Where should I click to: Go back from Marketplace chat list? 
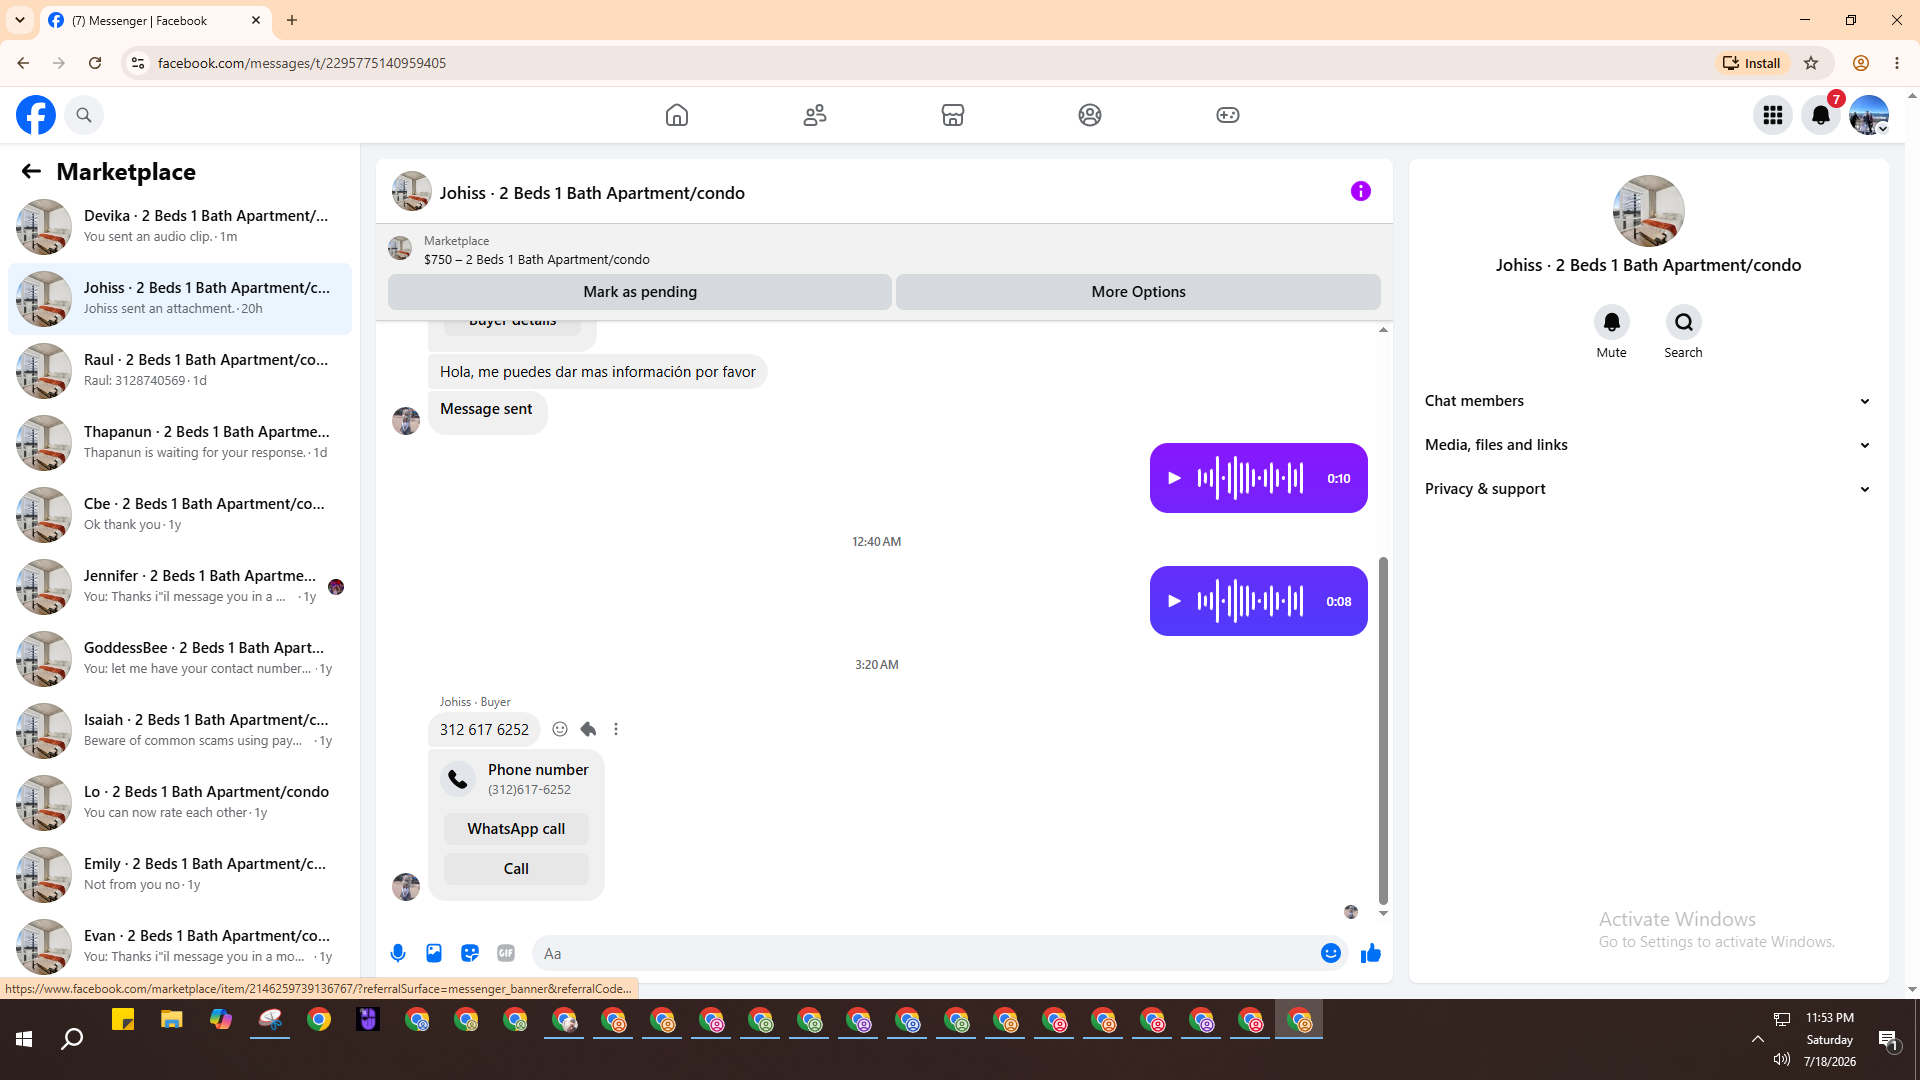31,171
